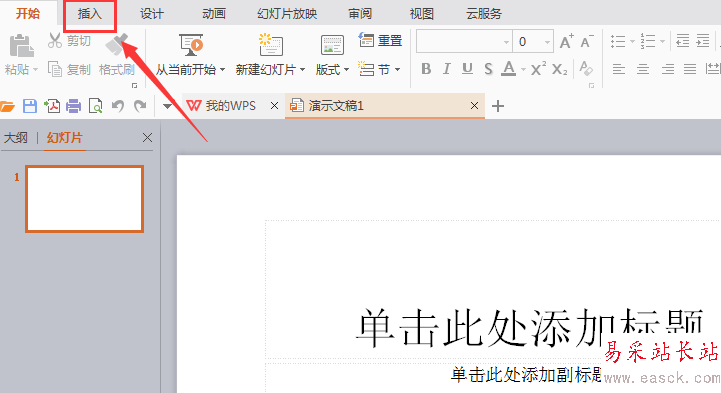Open the Insert (插入) ribbon tab
The image size is (721, 393).
(90, 14)
